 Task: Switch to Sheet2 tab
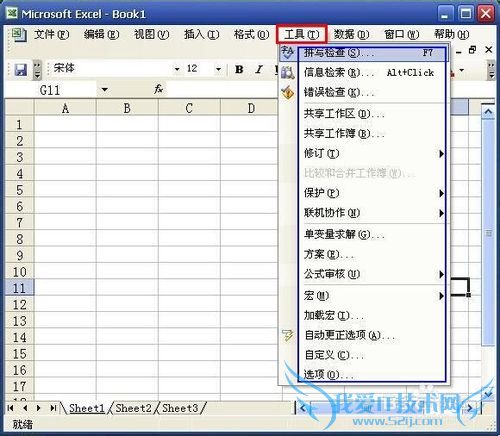pyautogui.click(x=133, y=408)
